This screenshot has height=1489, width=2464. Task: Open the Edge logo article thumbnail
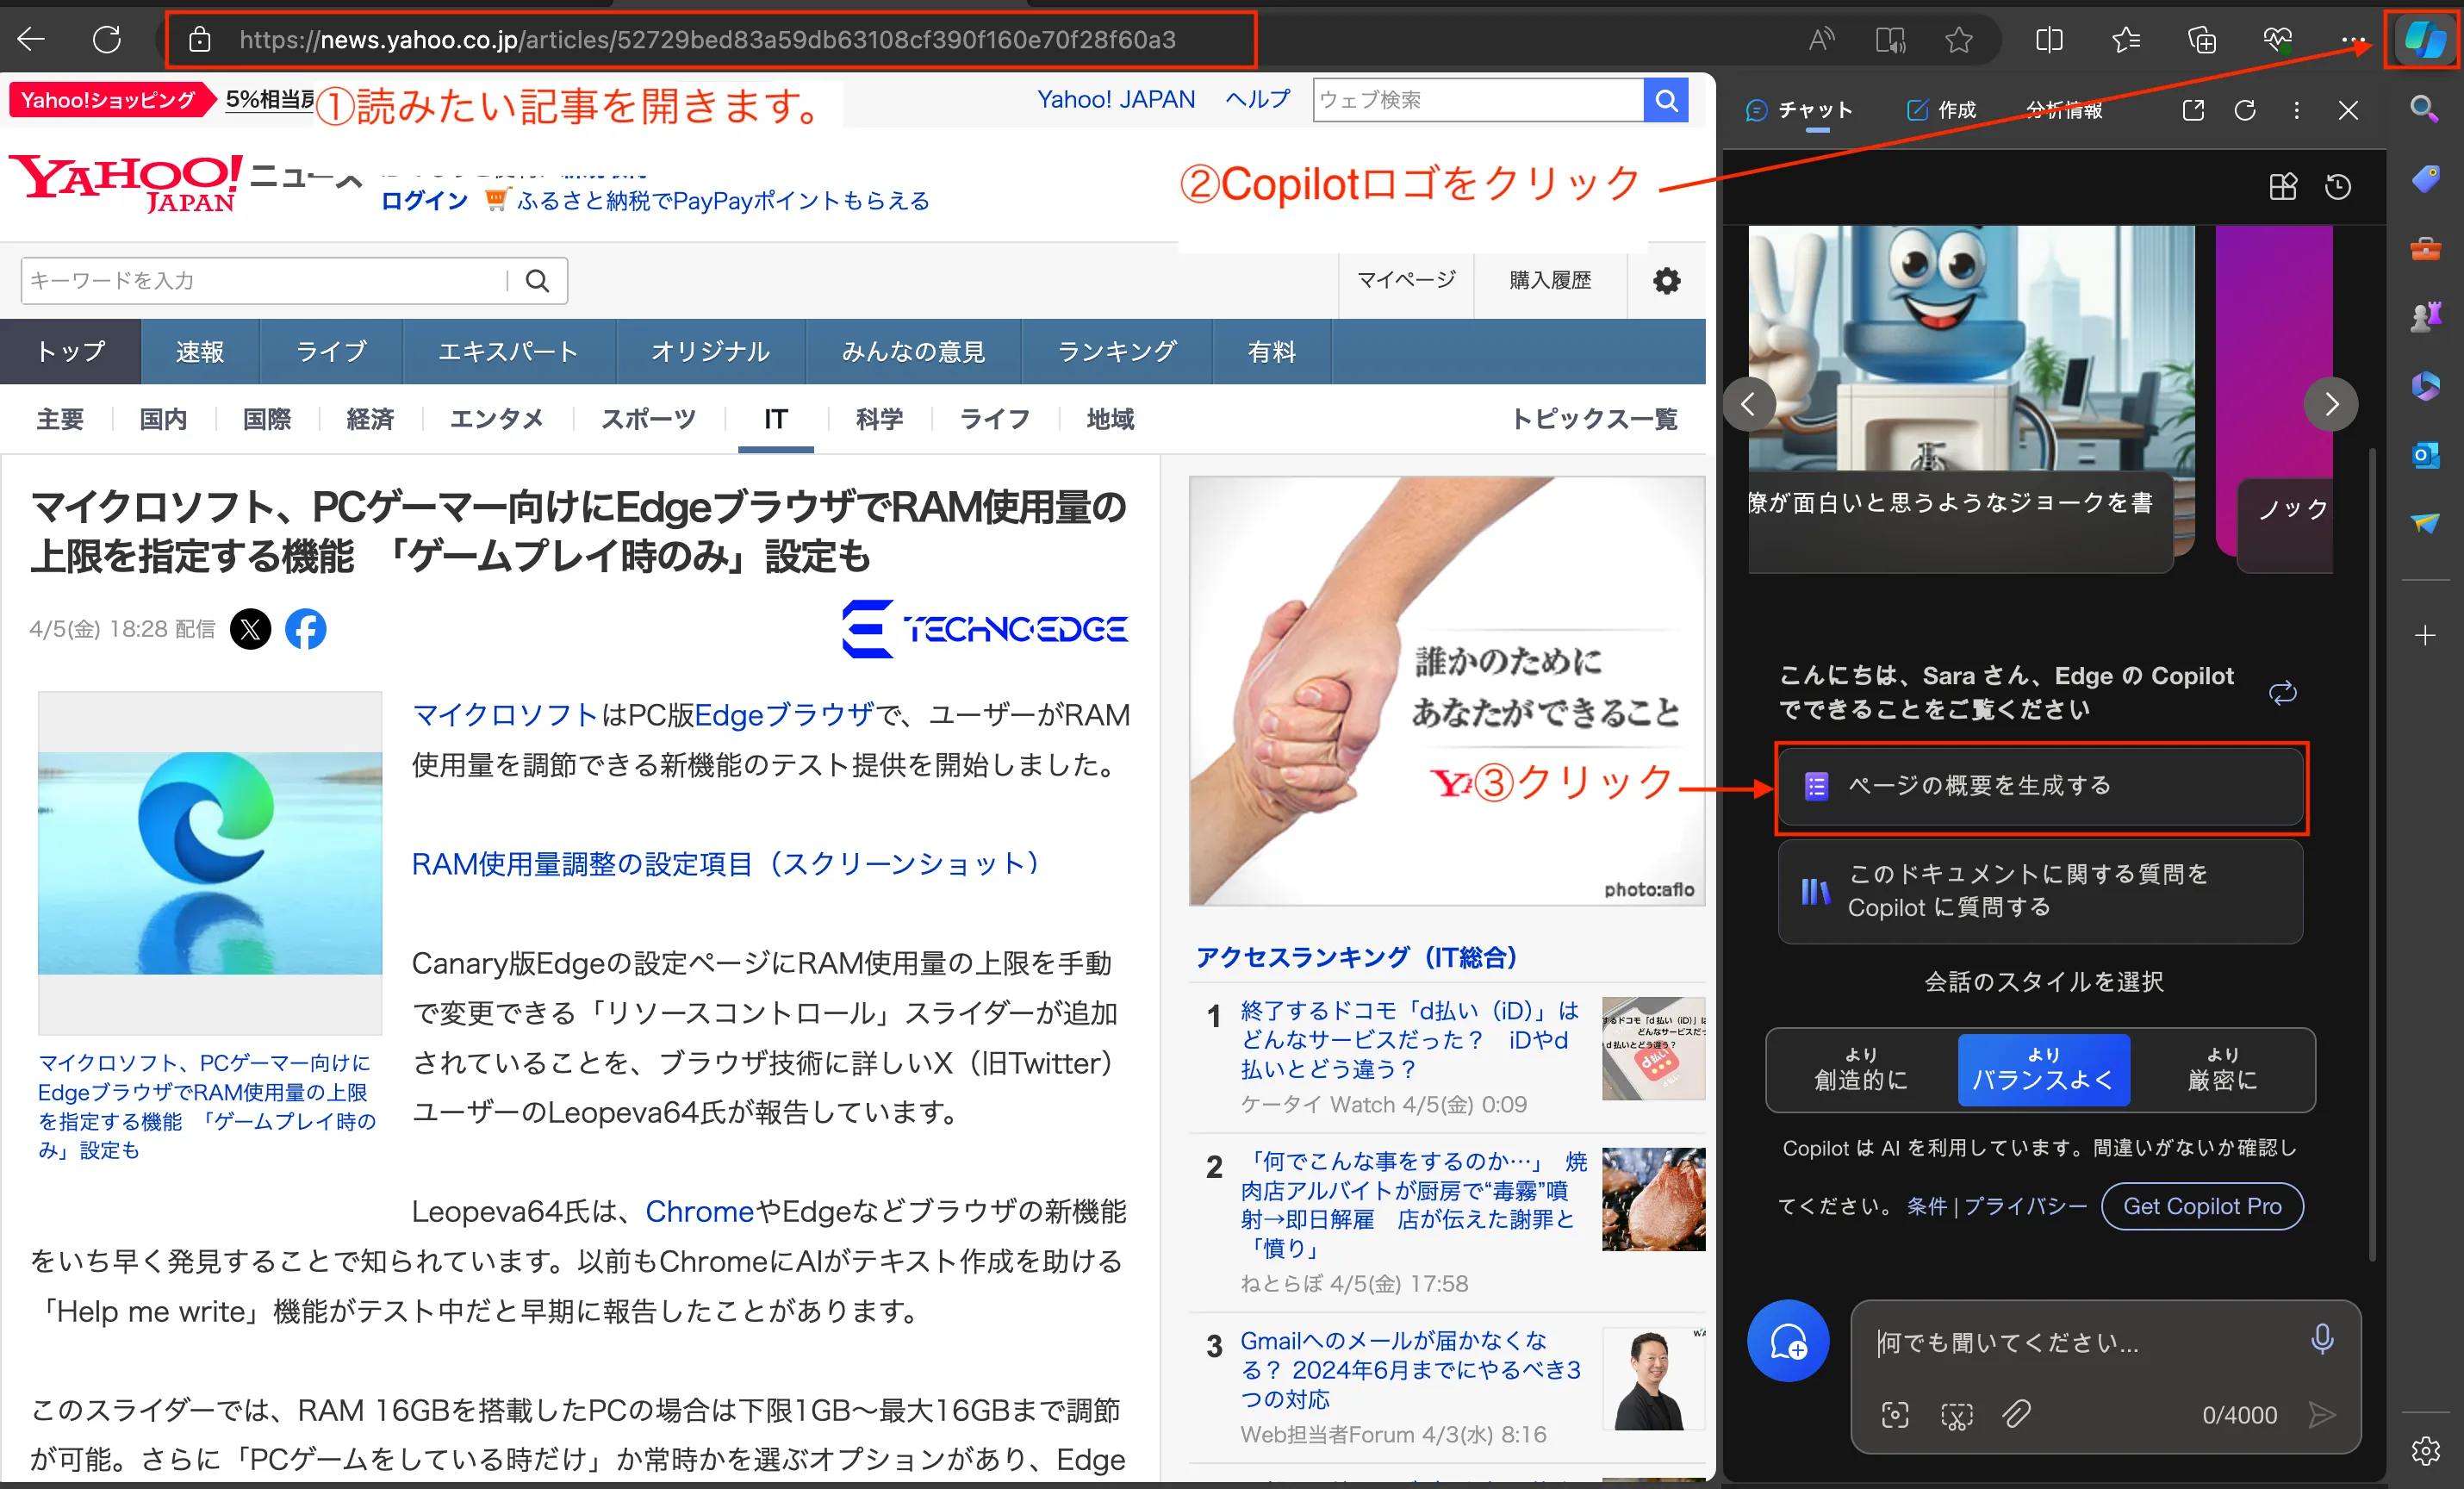pos(210,862)
